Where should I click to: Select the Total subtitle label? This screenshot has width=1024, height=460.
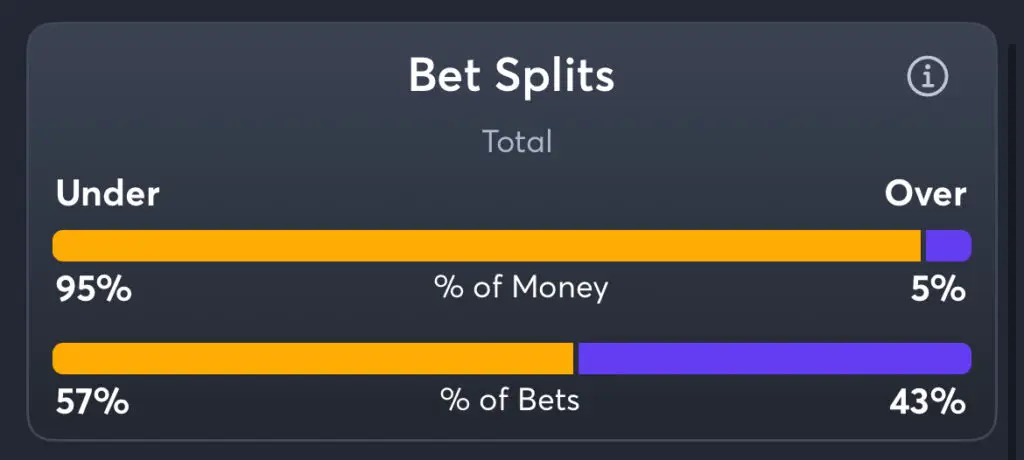pos(517,142)
